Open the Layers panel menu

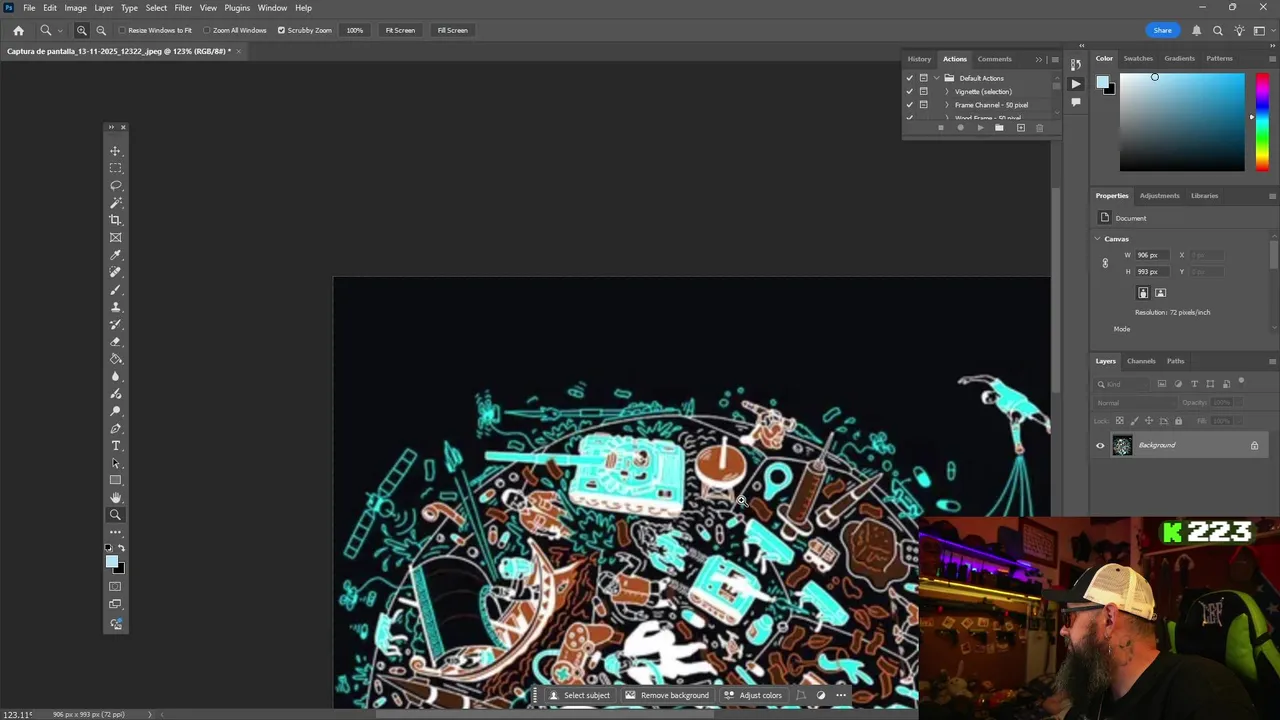pyautogui.click(x=1272, y=361)
